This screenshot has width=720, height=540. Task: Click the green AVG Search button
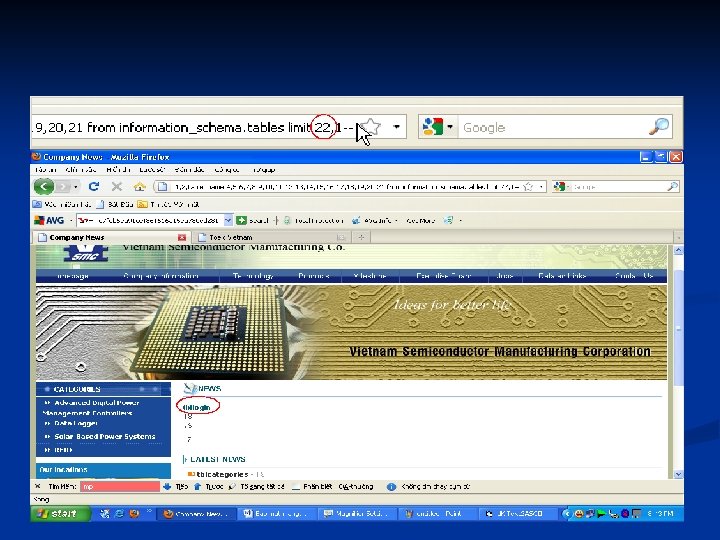(x=252, y=221)
